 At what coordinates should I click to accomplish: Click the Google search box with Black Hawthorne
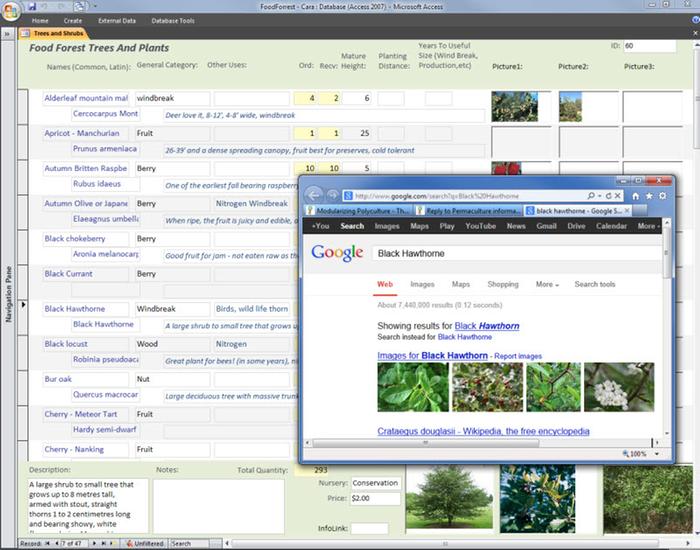click(515, 254)
